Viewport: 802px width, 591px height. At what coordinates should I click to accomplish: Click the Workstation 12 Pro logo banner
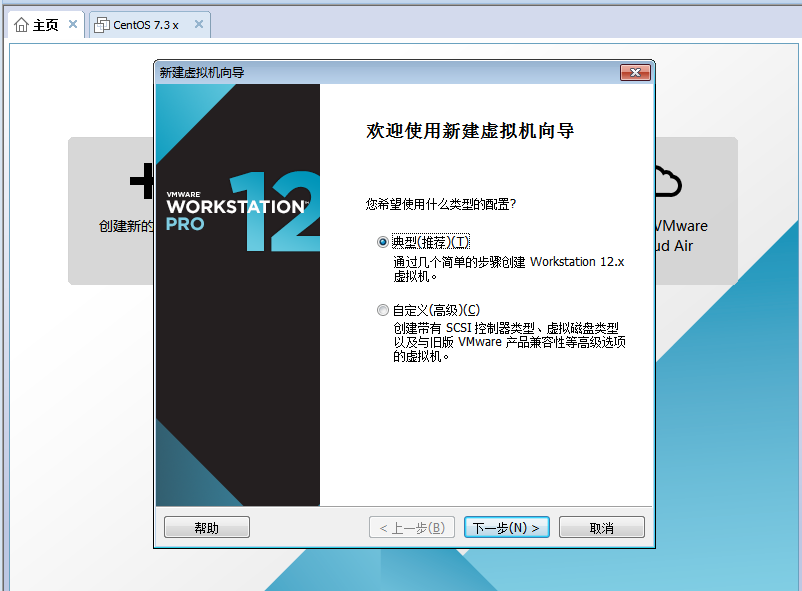(x=238, y=295)
